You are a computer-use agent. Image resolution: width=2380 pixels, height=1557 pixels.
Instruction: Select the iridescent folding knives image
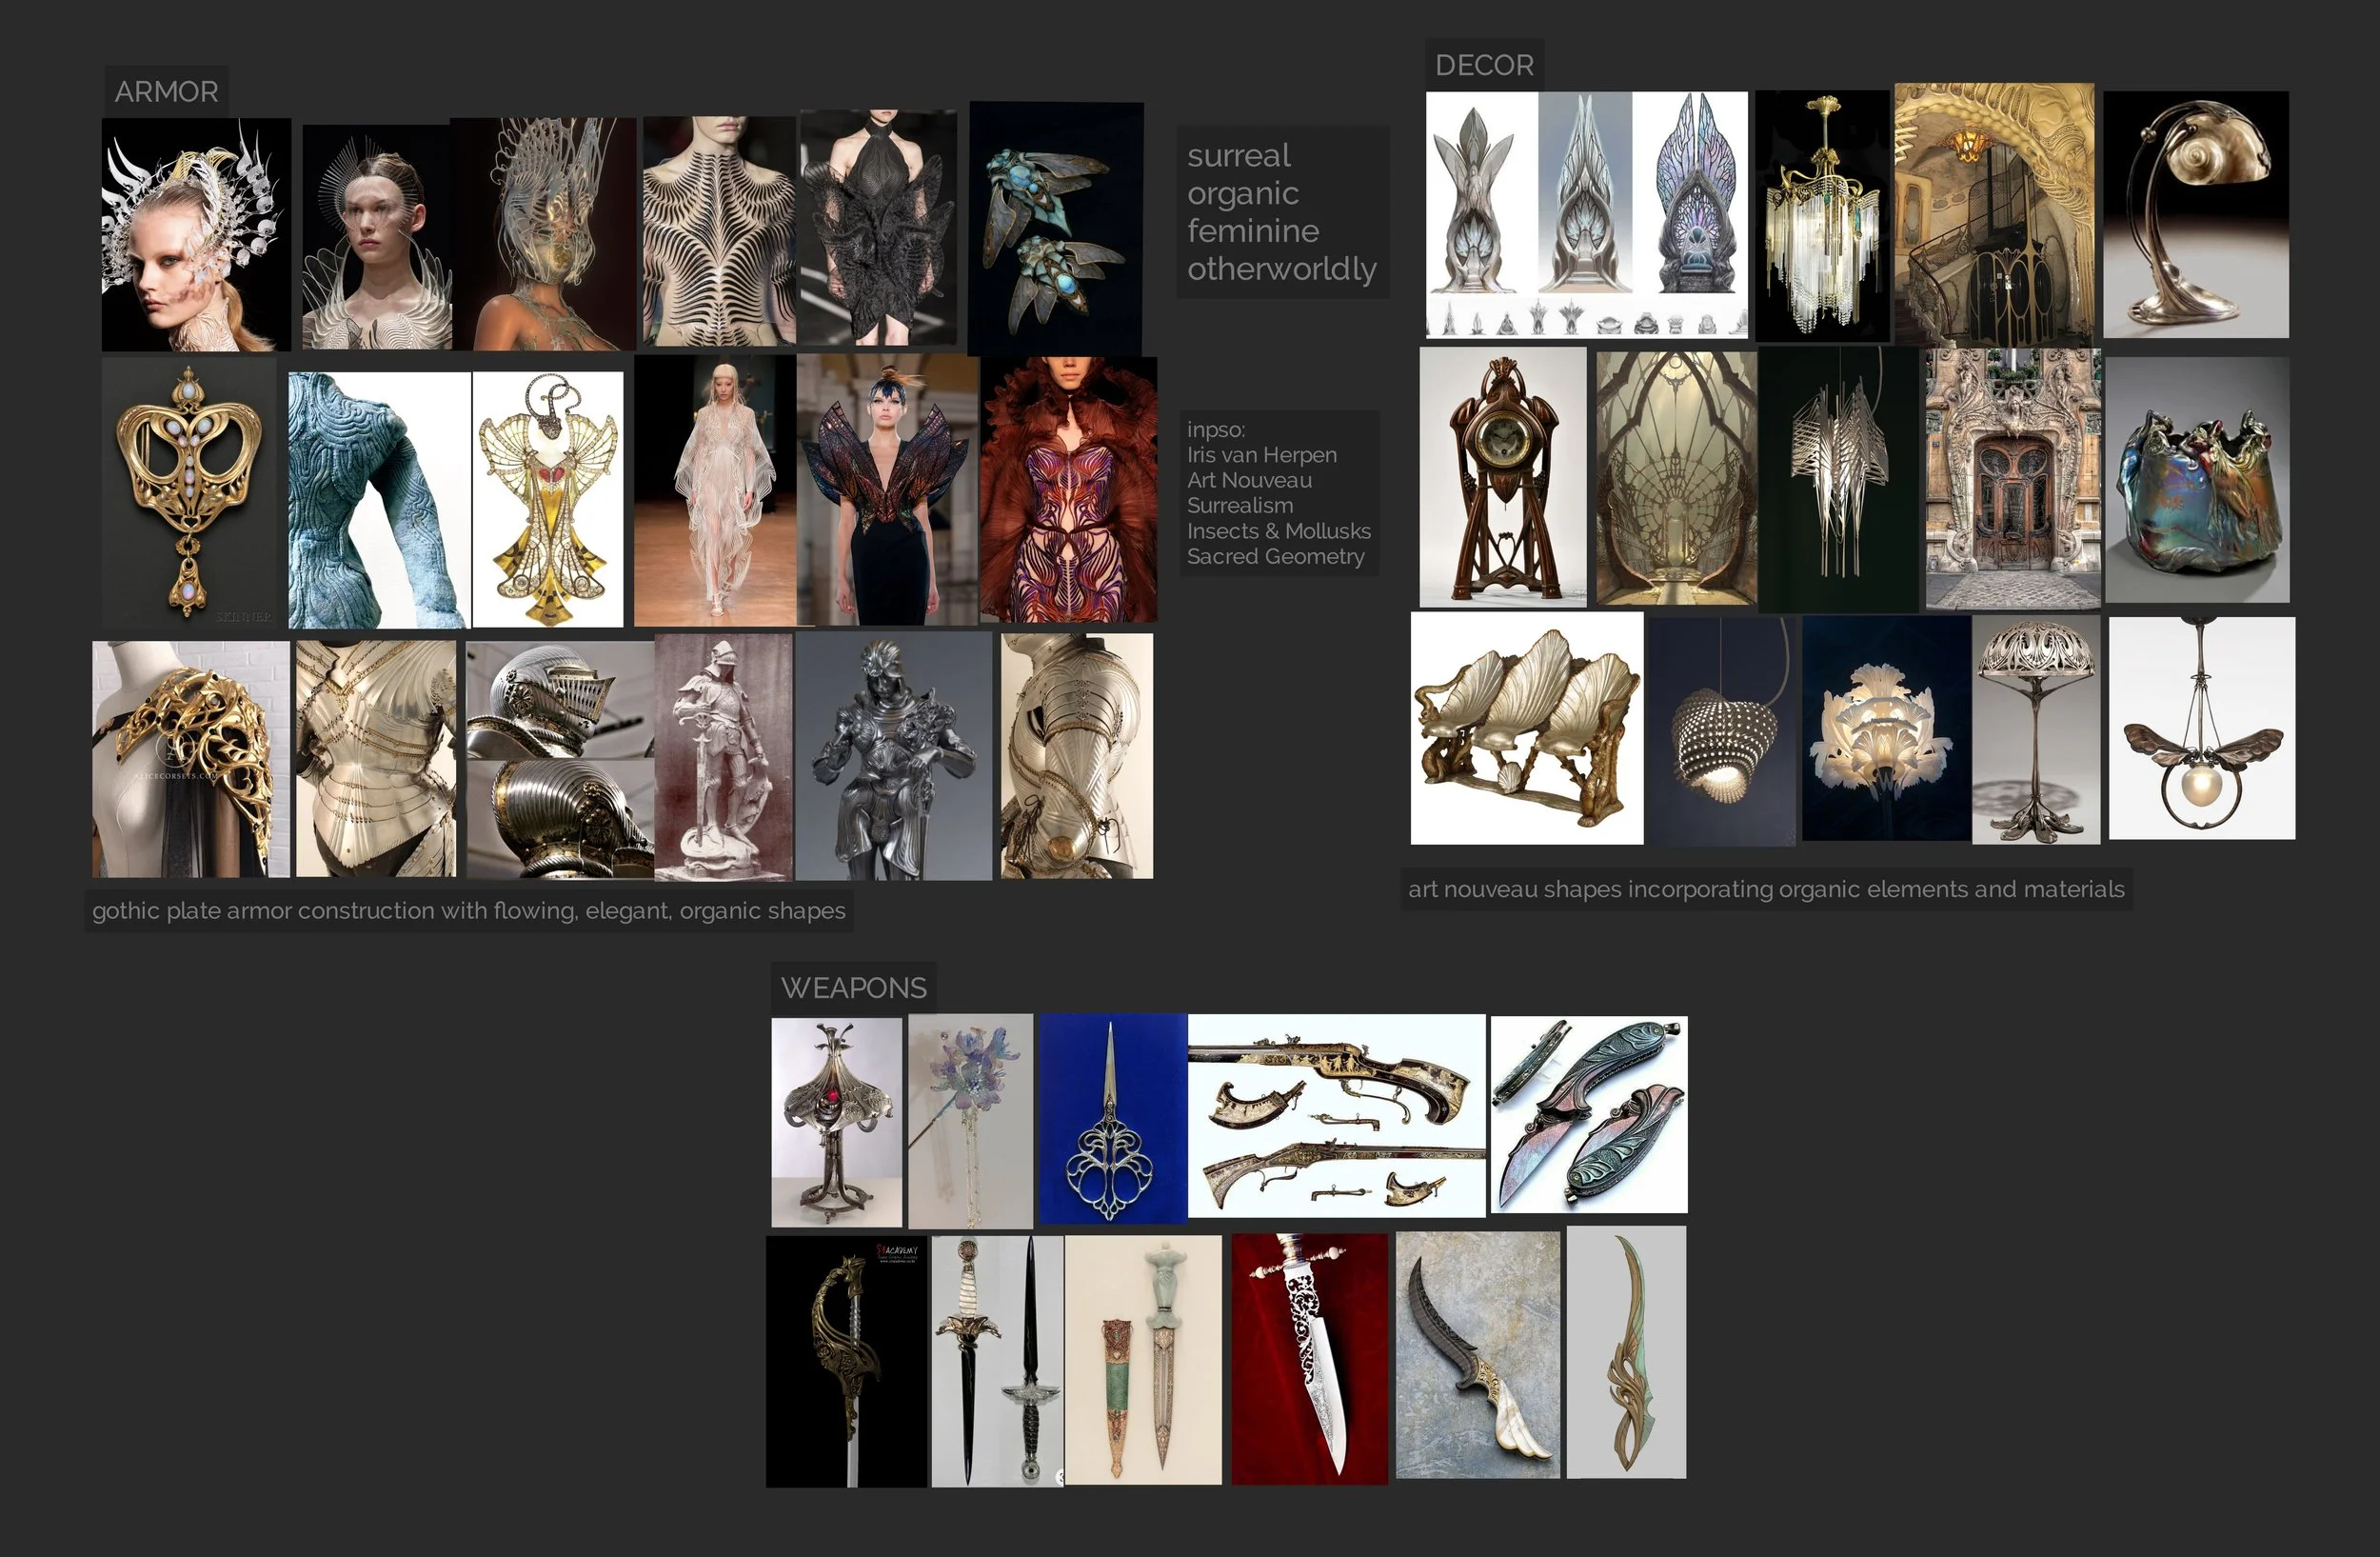(x=1588, y=1114)
